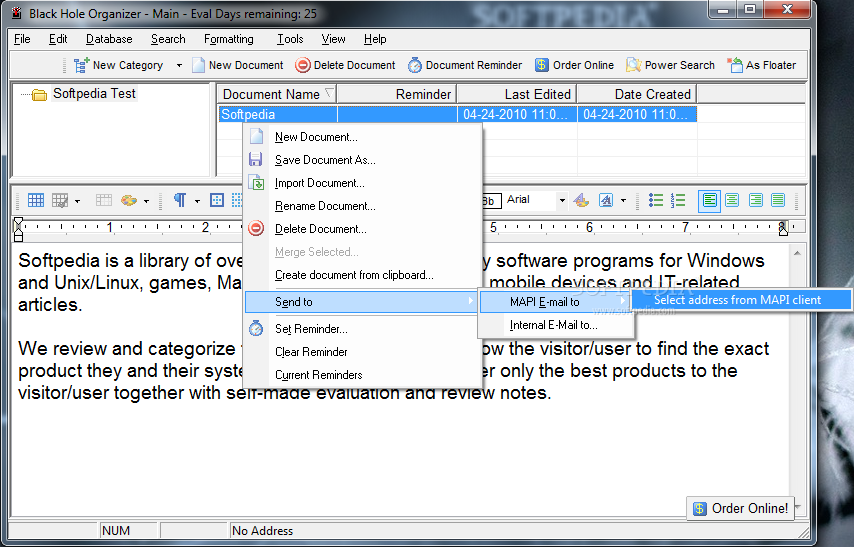Click Delete Document in the top toolbar
854x547 pixels.
345,65
